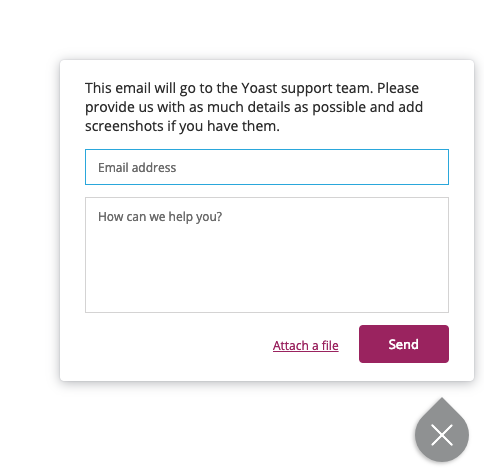The width and height of the screenshot is (498, 473).
Task: Choose the underlined Attach a file text
Action: coord(305,345)
